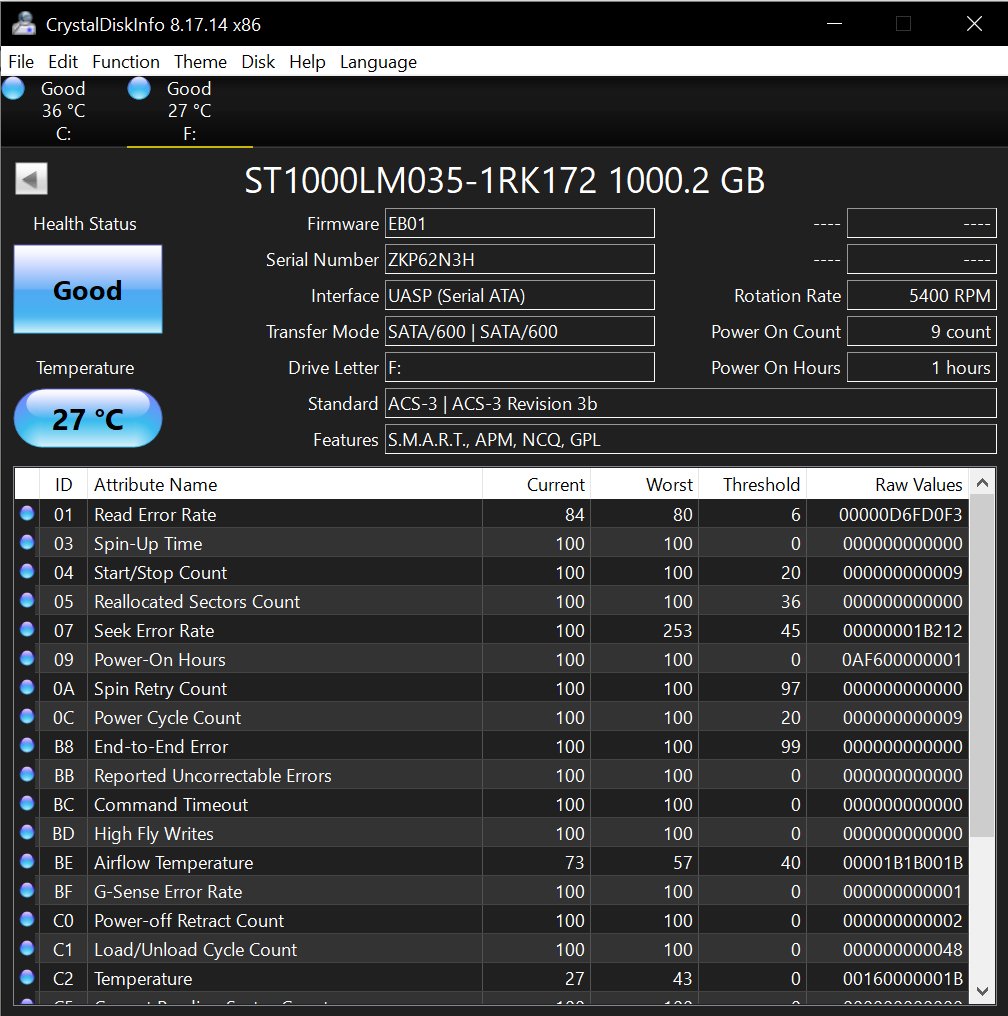Click the status dot for C2 Temperature

tap(27, 977)
